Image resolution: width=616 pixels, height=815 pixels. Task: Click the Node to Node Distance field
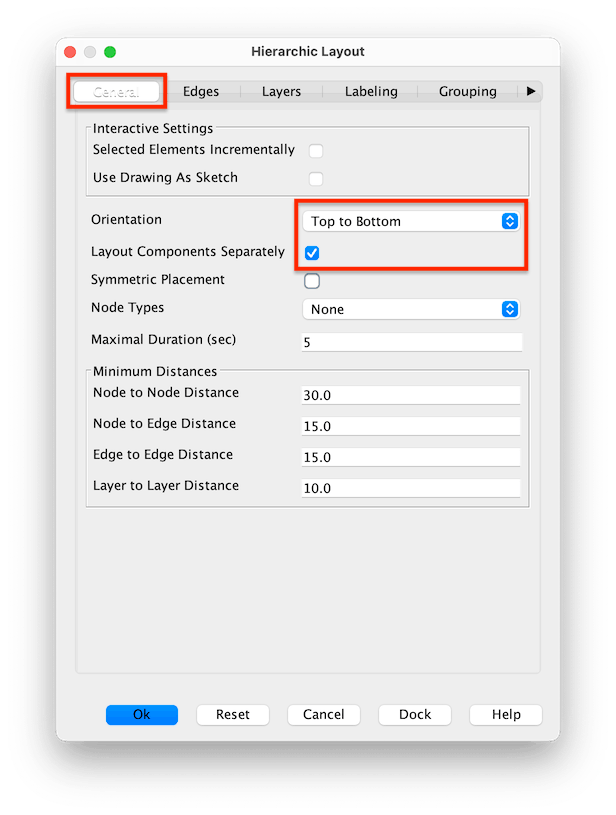[411, 395]
